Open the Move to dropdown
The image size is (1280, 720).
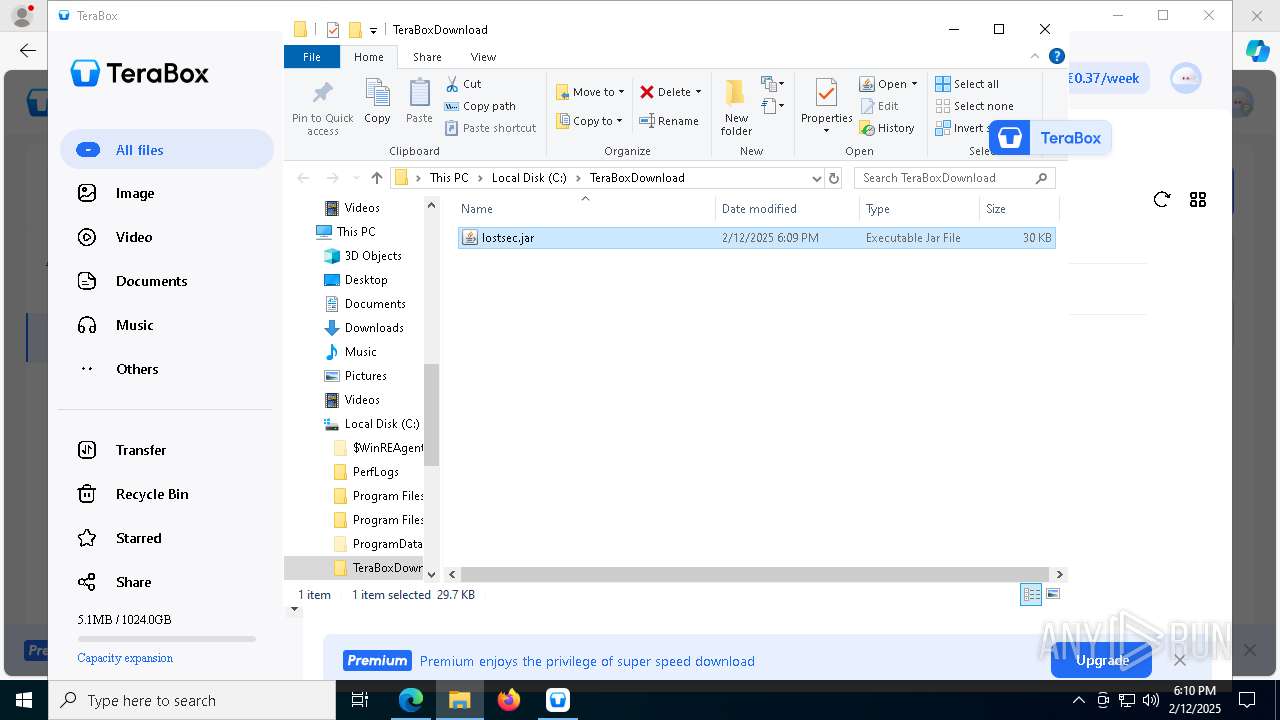[x=590, y=92]
